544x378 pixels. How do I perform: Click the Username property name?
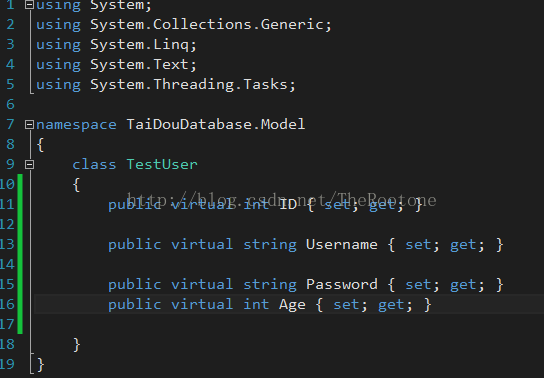[x=342, y=244]
